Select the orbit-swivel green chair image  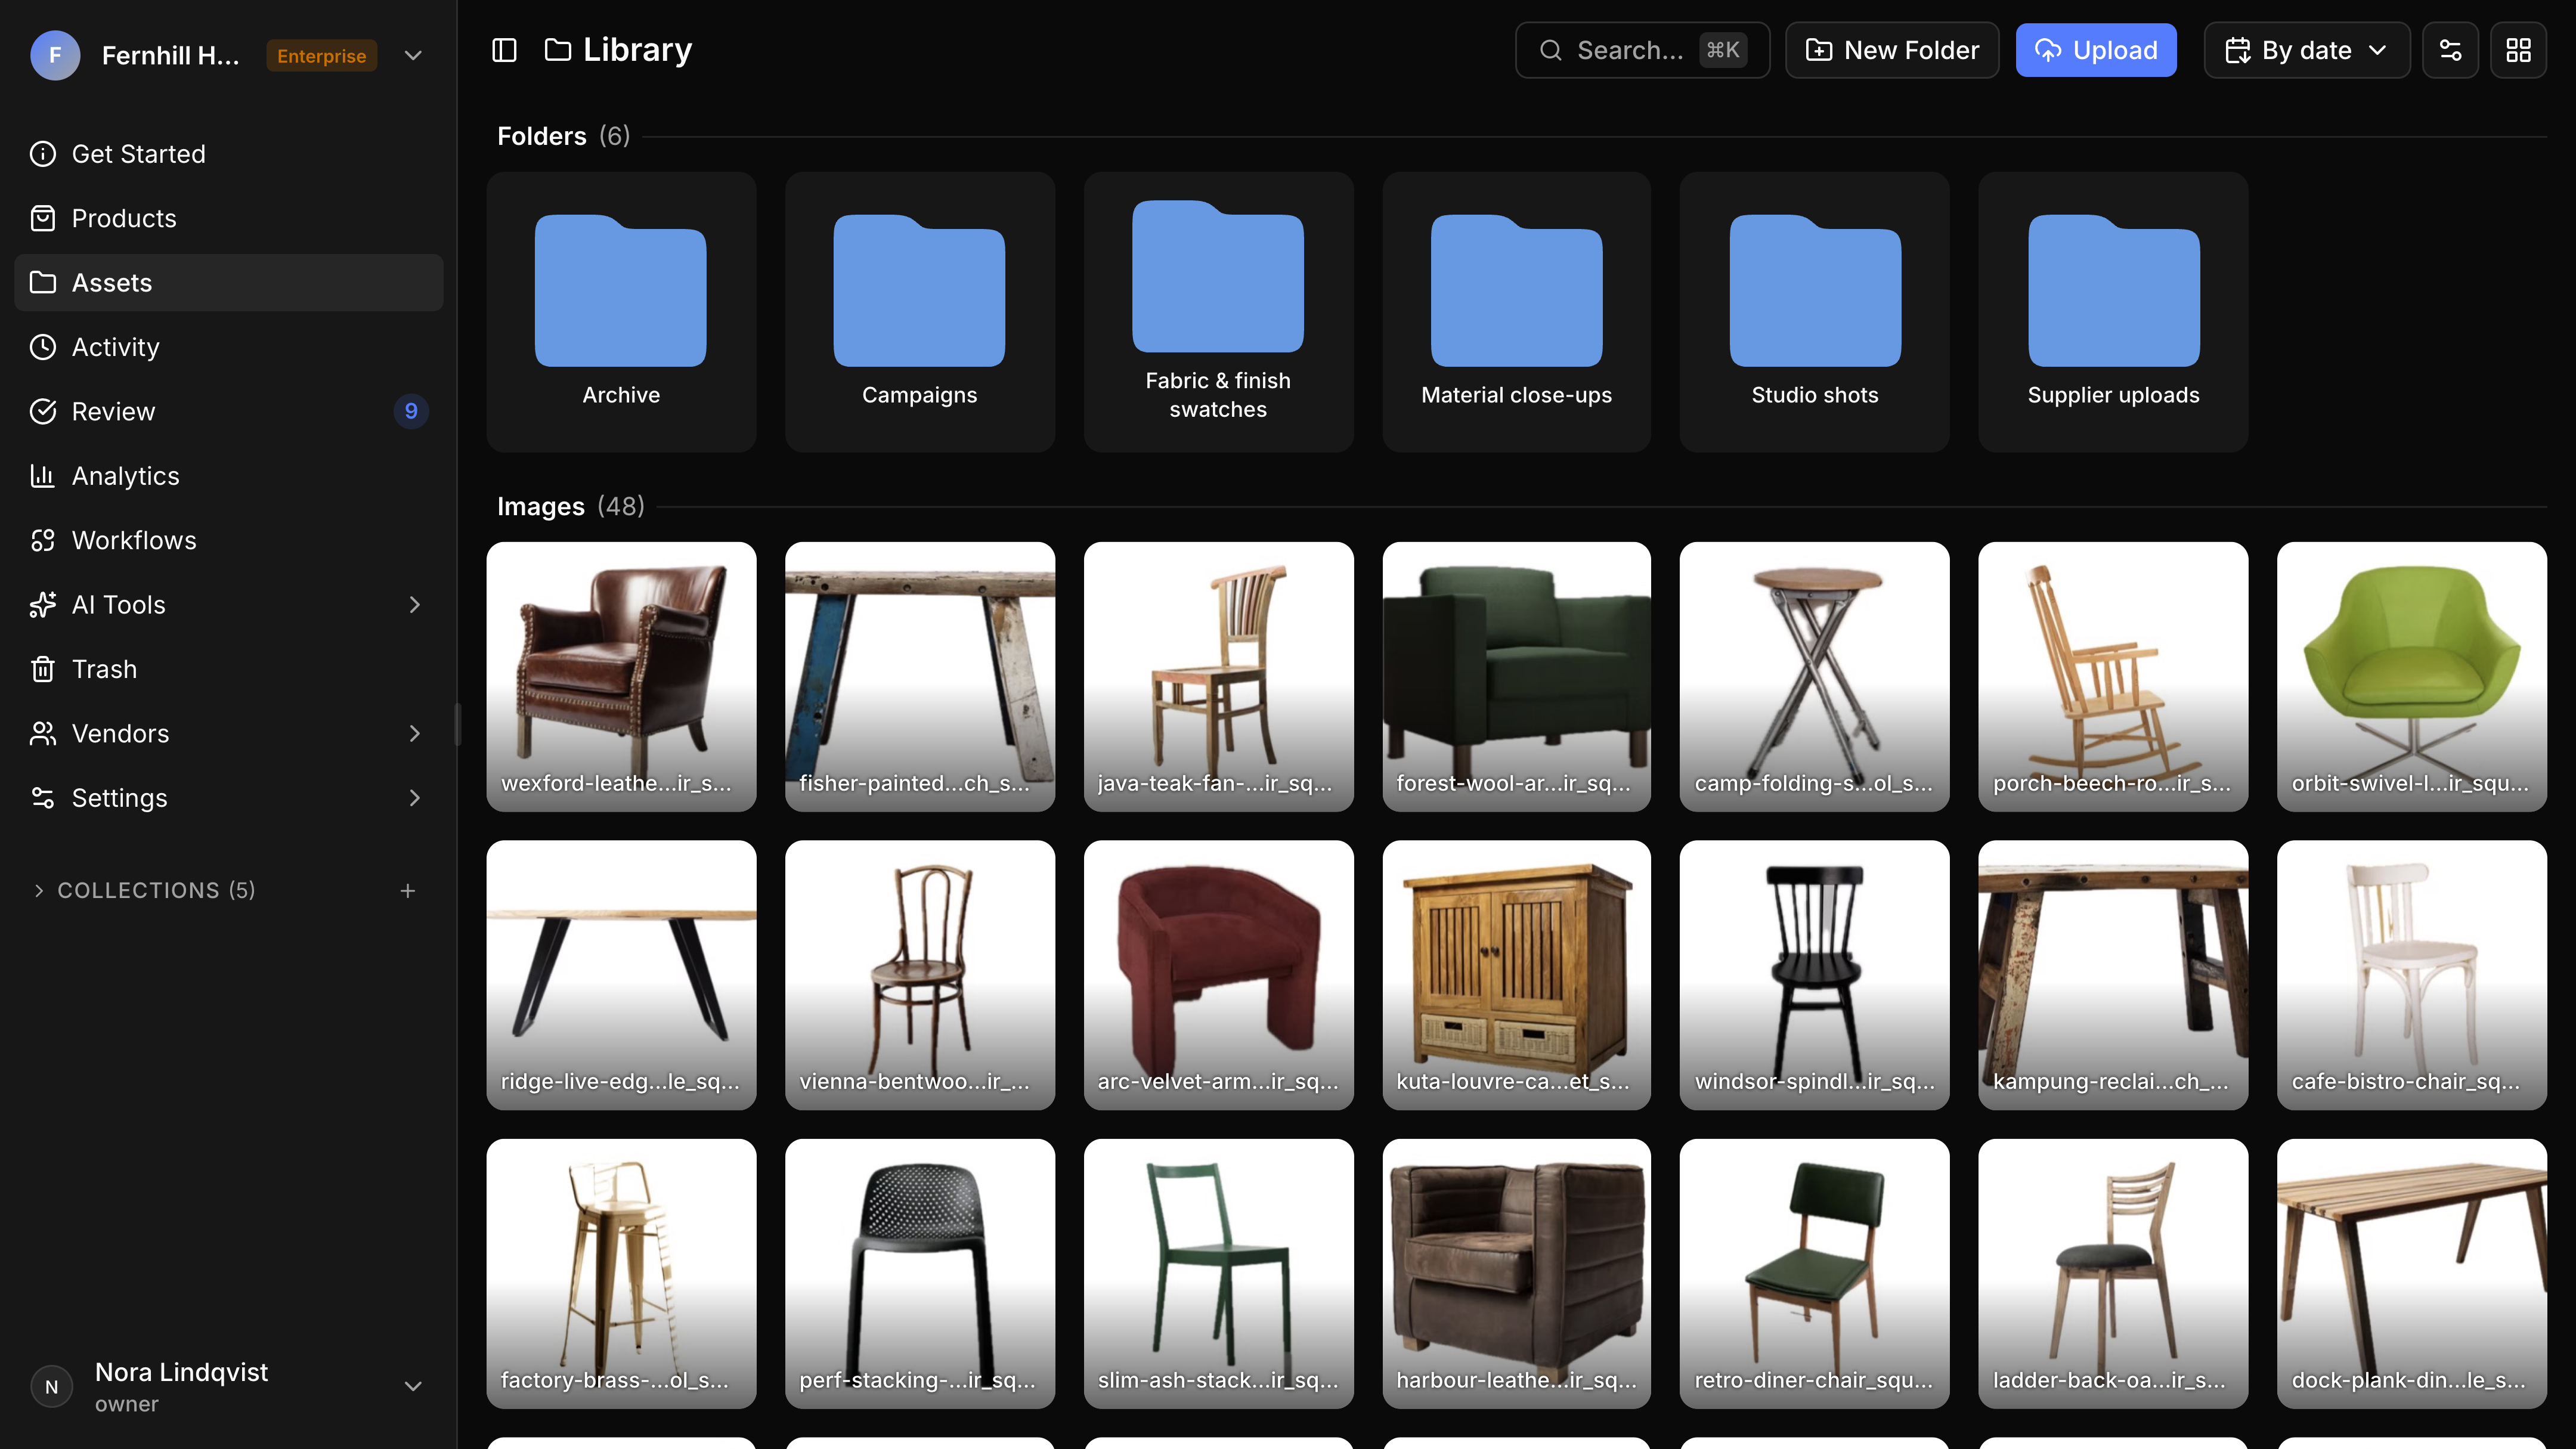pyautogui.click(x=2411, y=677)
